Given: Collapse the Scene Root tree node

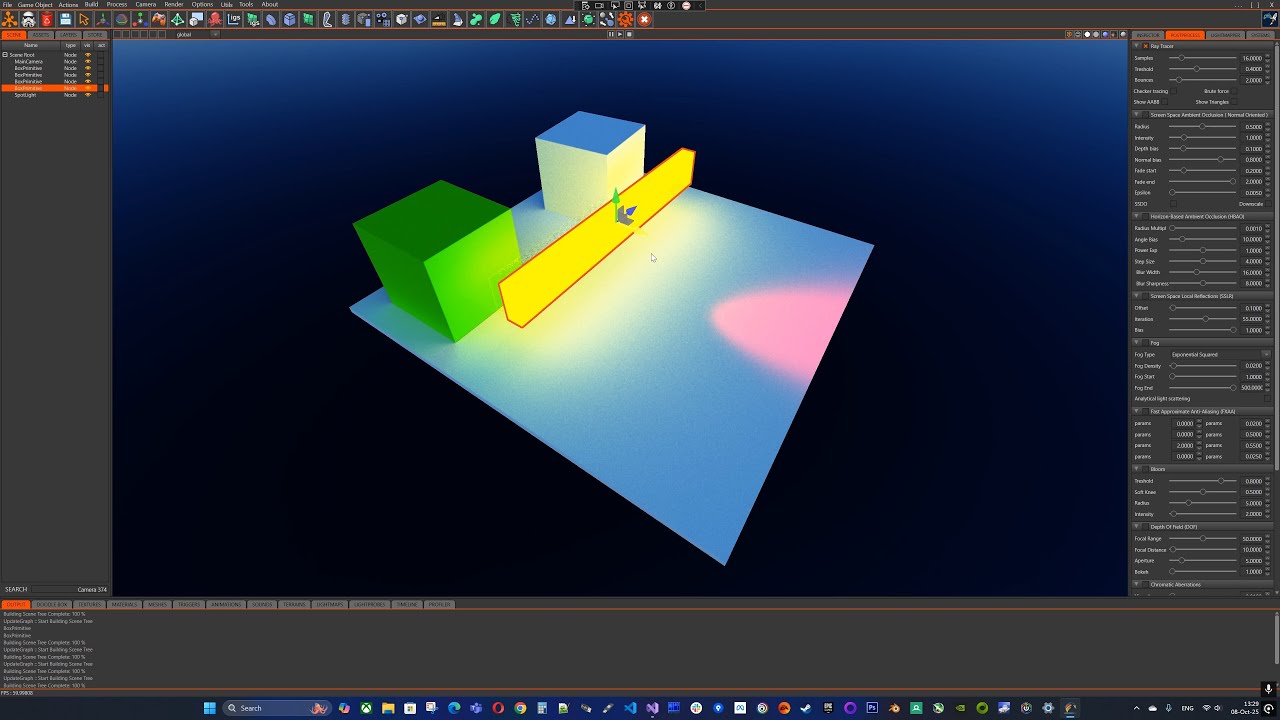Looking at the screenshot, I should pyautogui.click(x=5, y=55).
